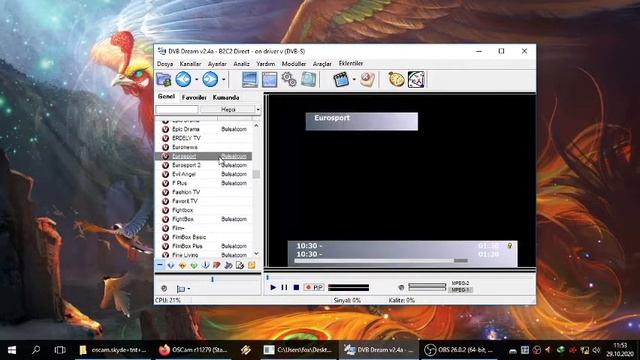Click the Pause button
The image size is (640, 360).
pyautogui.click(x=284, y=287)
